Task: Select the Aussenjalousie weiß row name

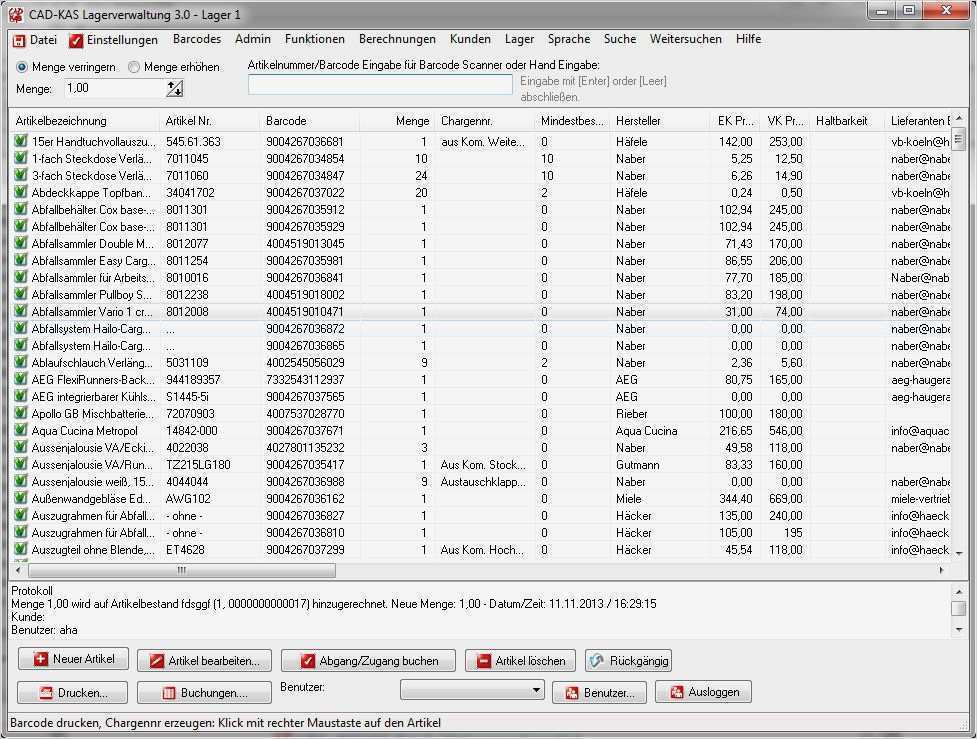Action: tap(92, 482)
